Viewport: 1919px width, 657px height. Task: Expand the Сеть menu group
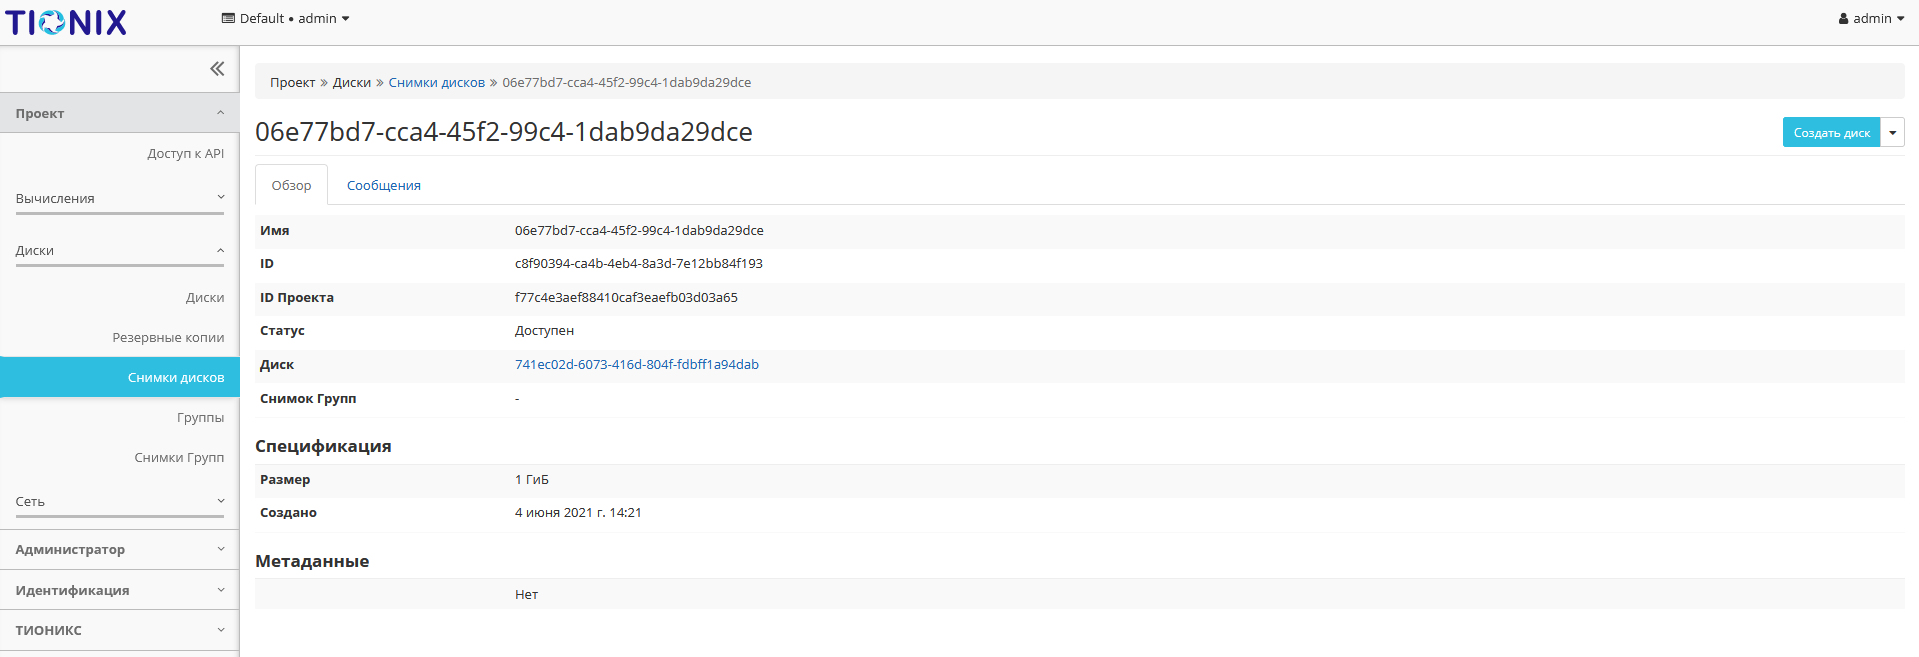[x=120, y=502]
